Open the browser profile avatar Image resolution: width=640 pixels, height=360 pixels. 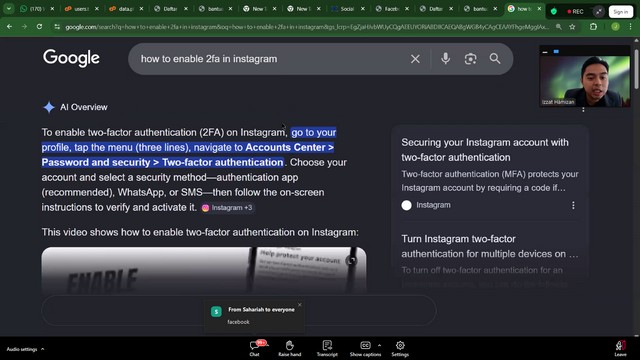pos(616,27)
